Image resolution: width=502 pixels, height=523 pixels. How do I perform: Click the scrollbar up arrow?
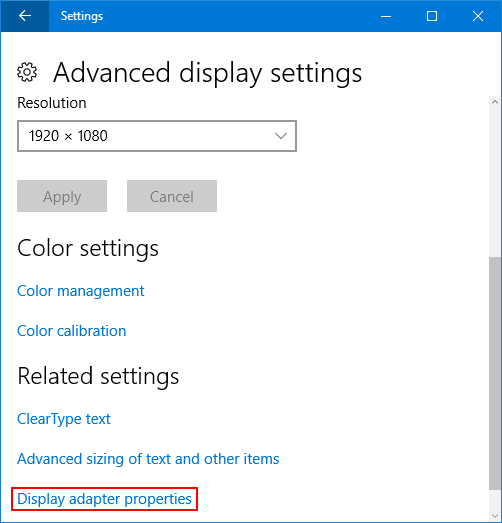(x=495, y=102)
